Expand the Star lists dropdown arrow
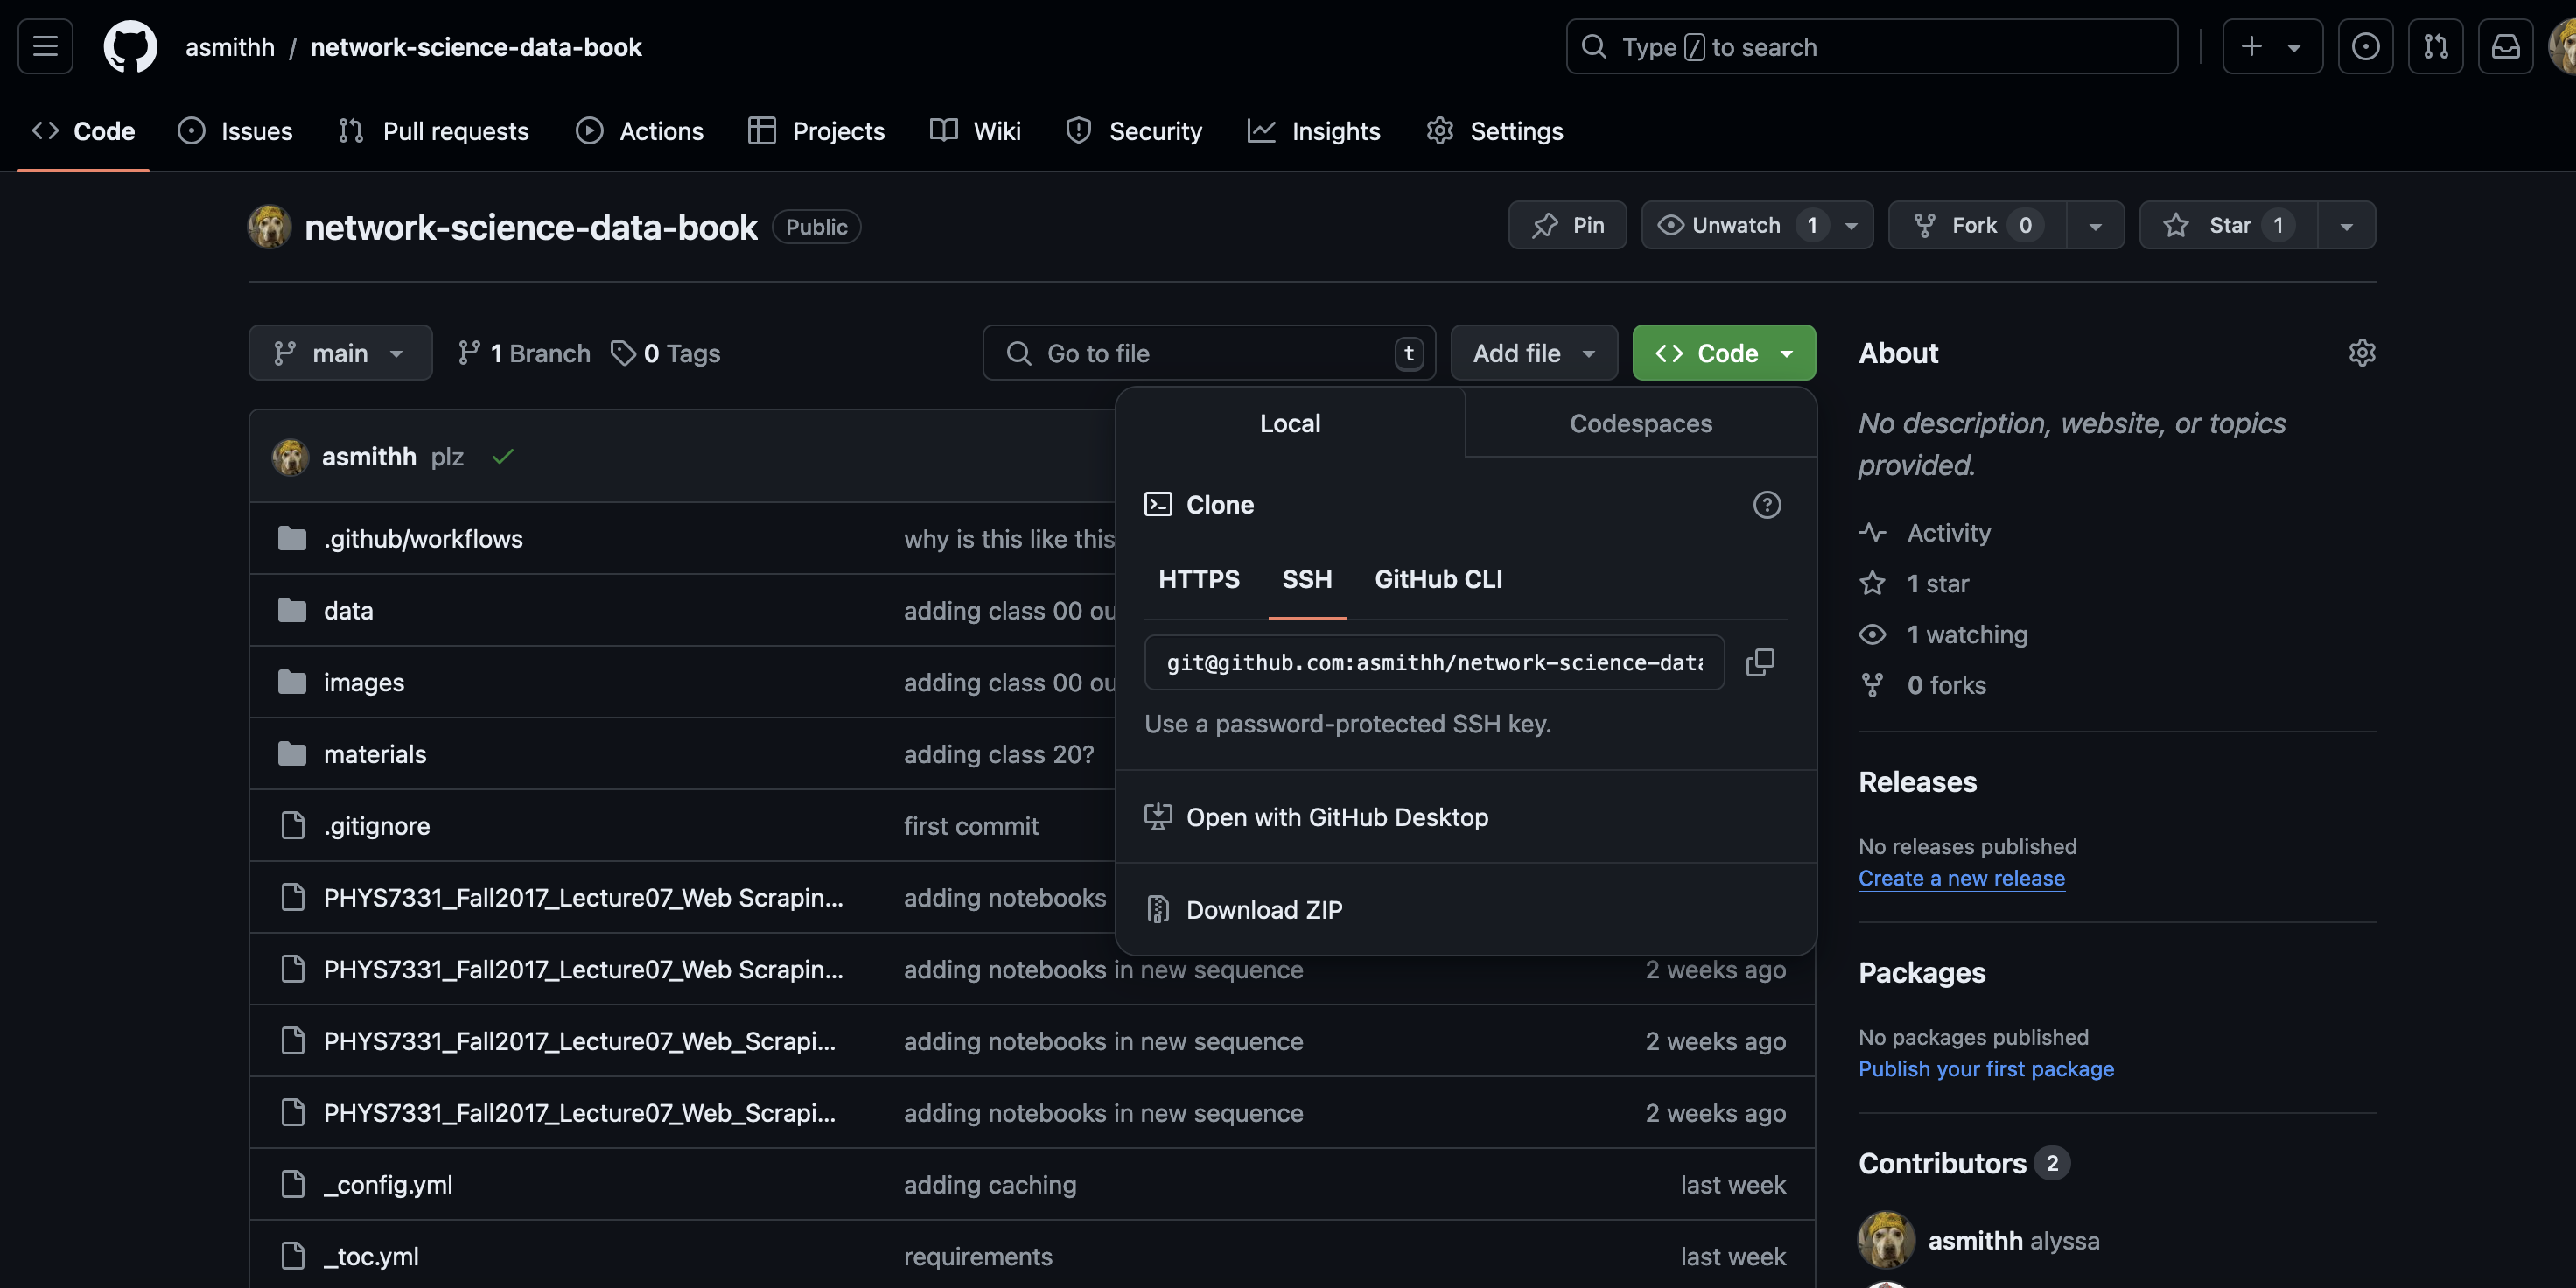 [2346, 225]
